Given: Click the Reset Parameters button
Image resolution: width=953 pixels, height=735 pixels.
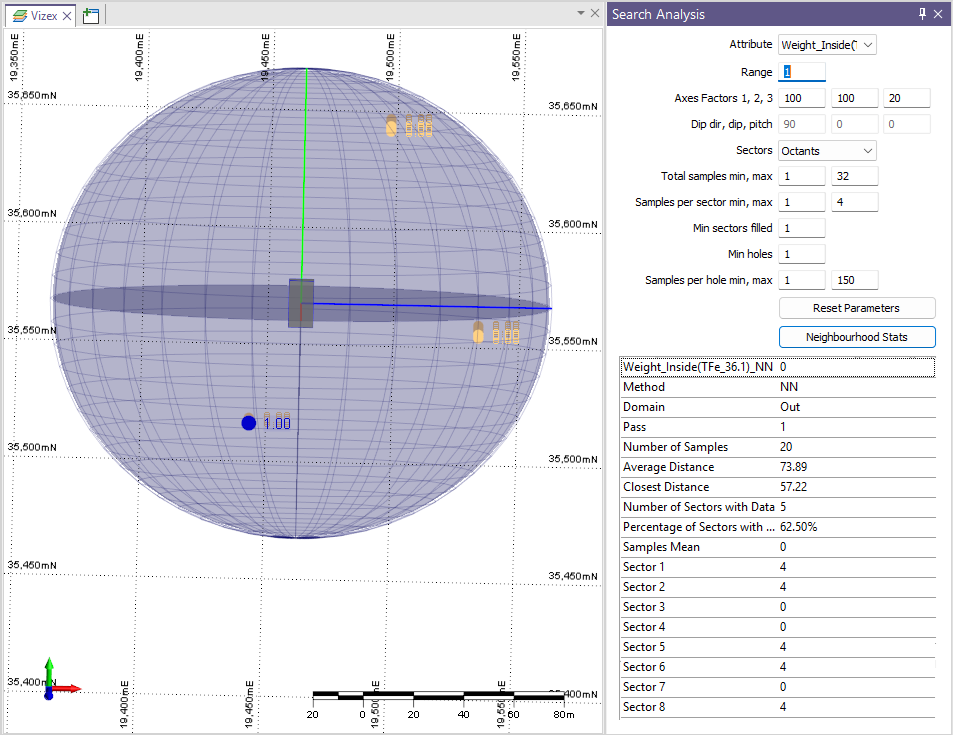Looking at the screenshot, I should click(856, 308).
